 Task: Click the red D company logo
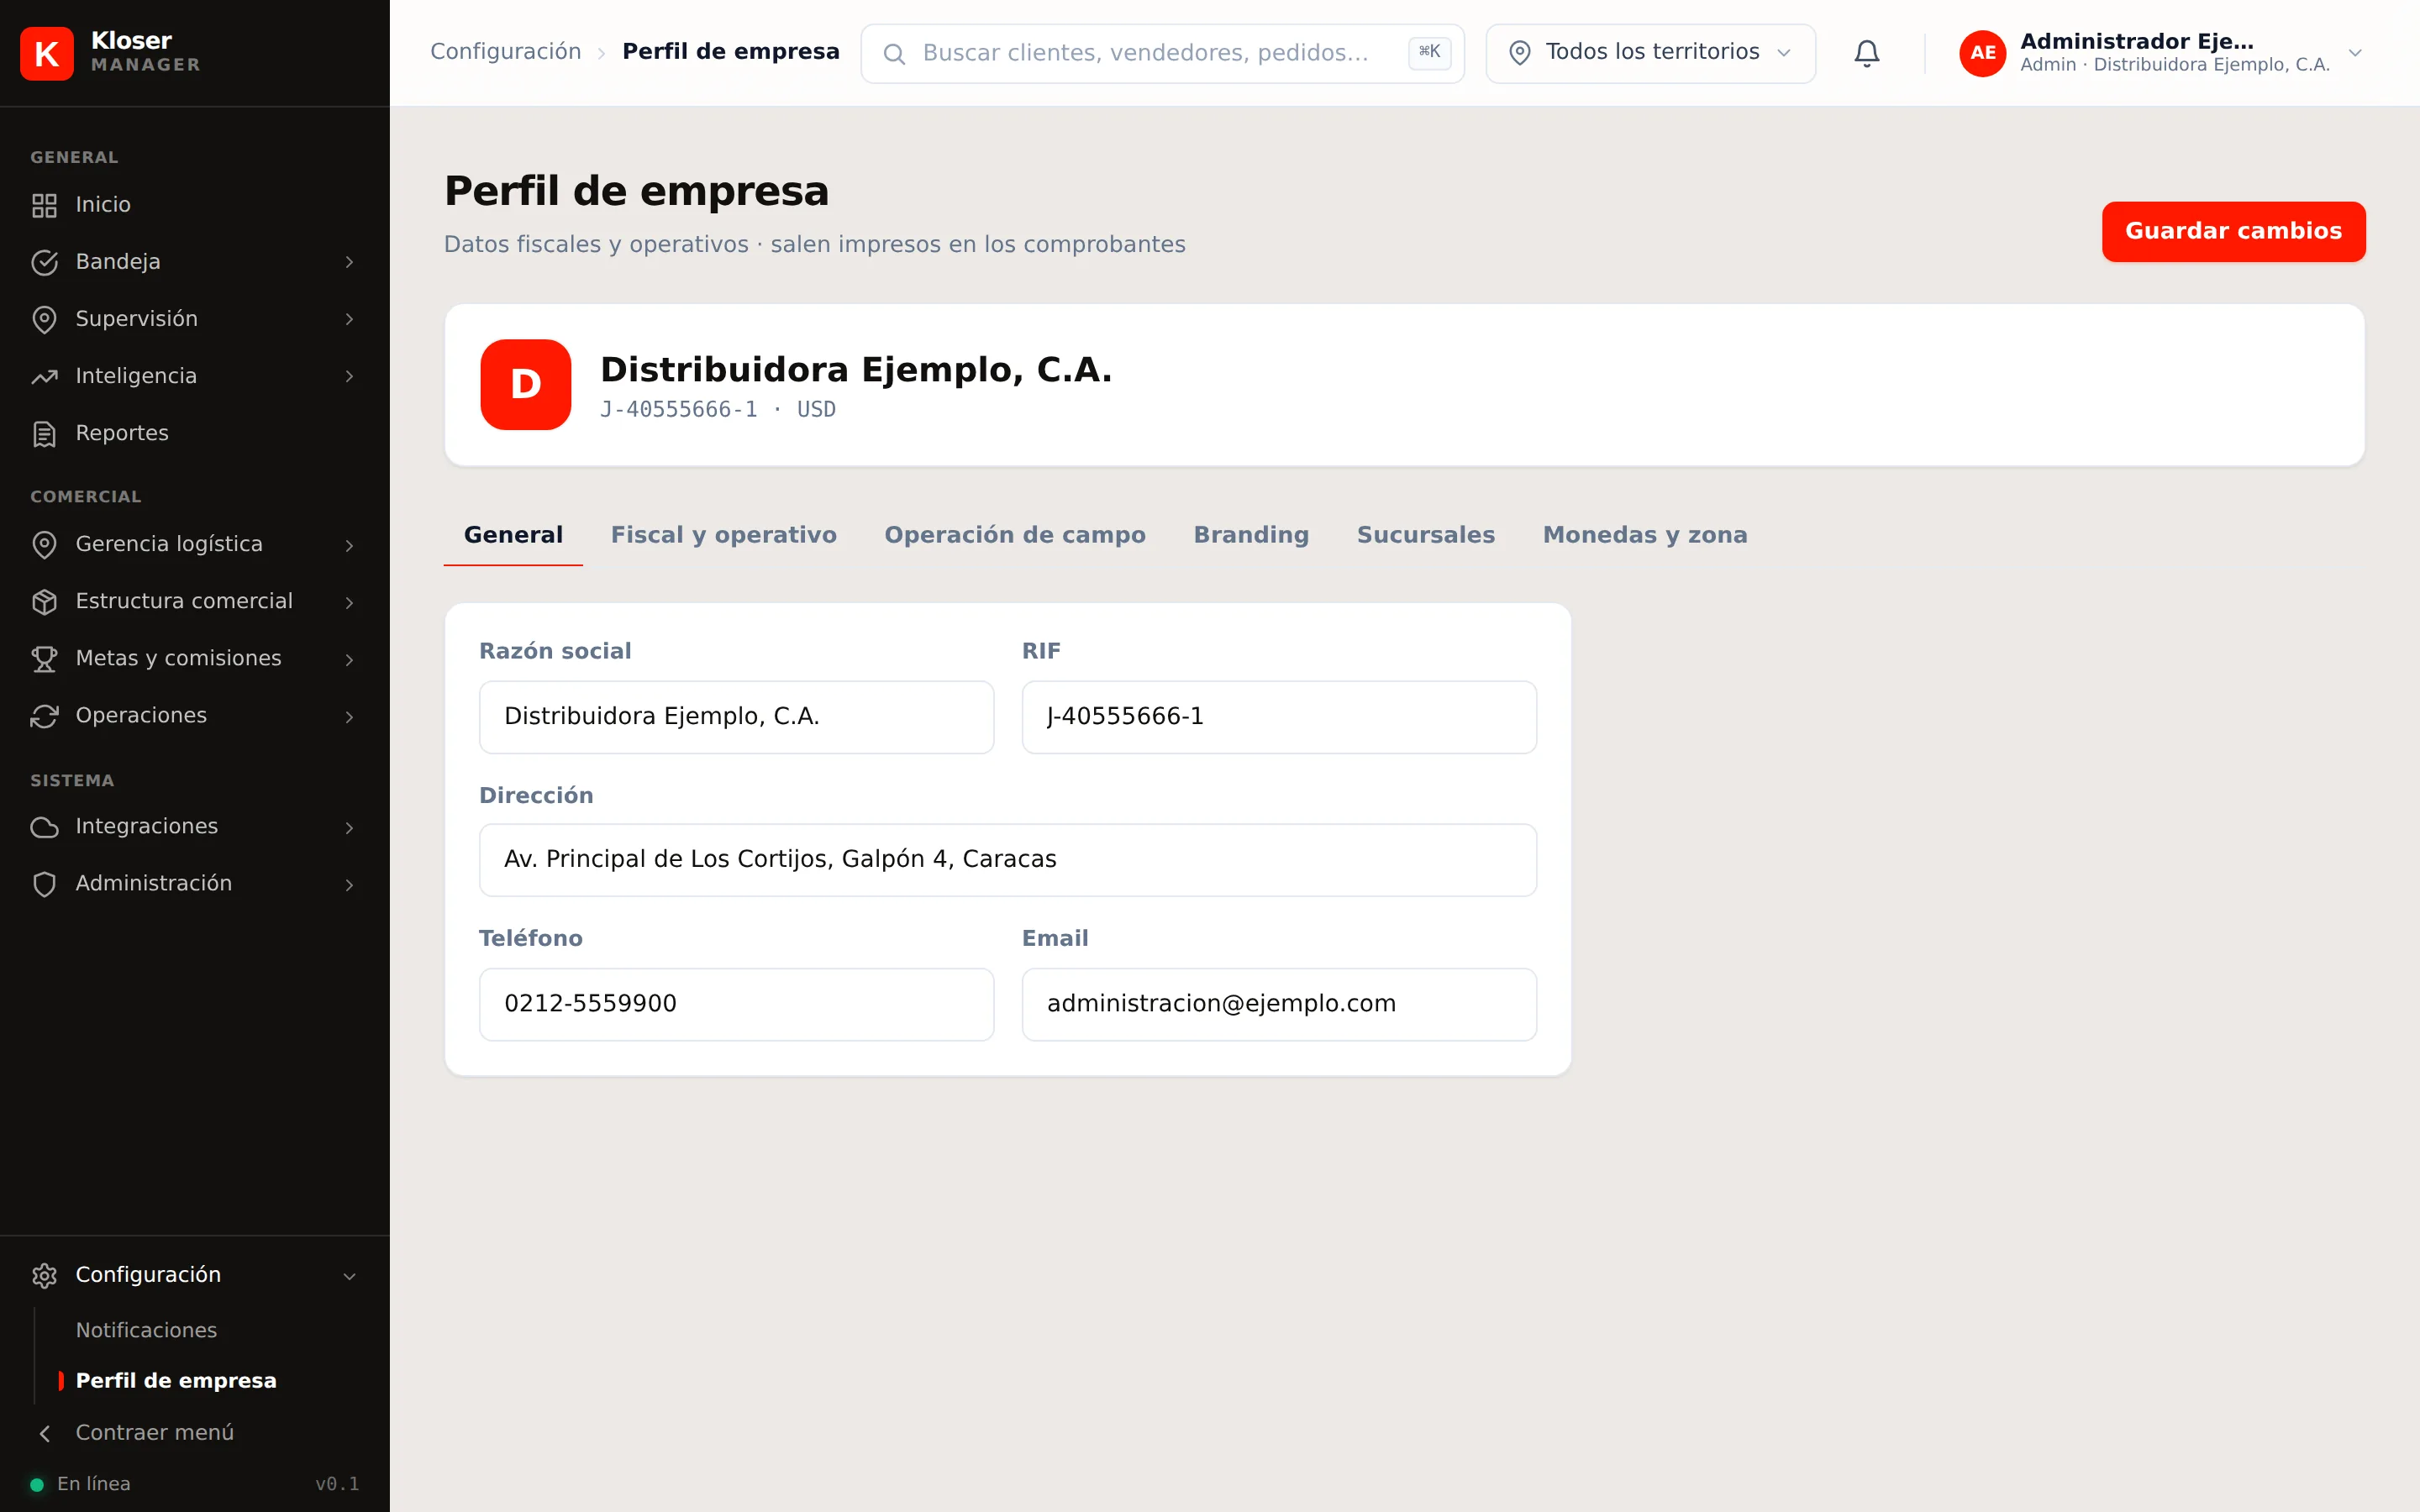click(x=525, y=384)
